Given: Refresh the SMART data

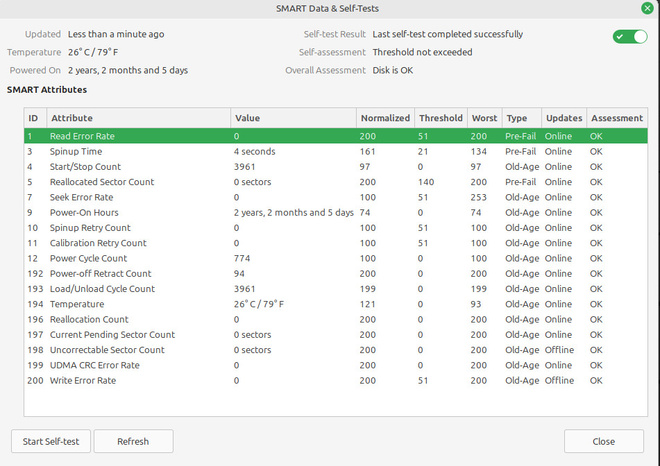Looking at the screenshot, I should pyautogui.click(x=133, y=441).
